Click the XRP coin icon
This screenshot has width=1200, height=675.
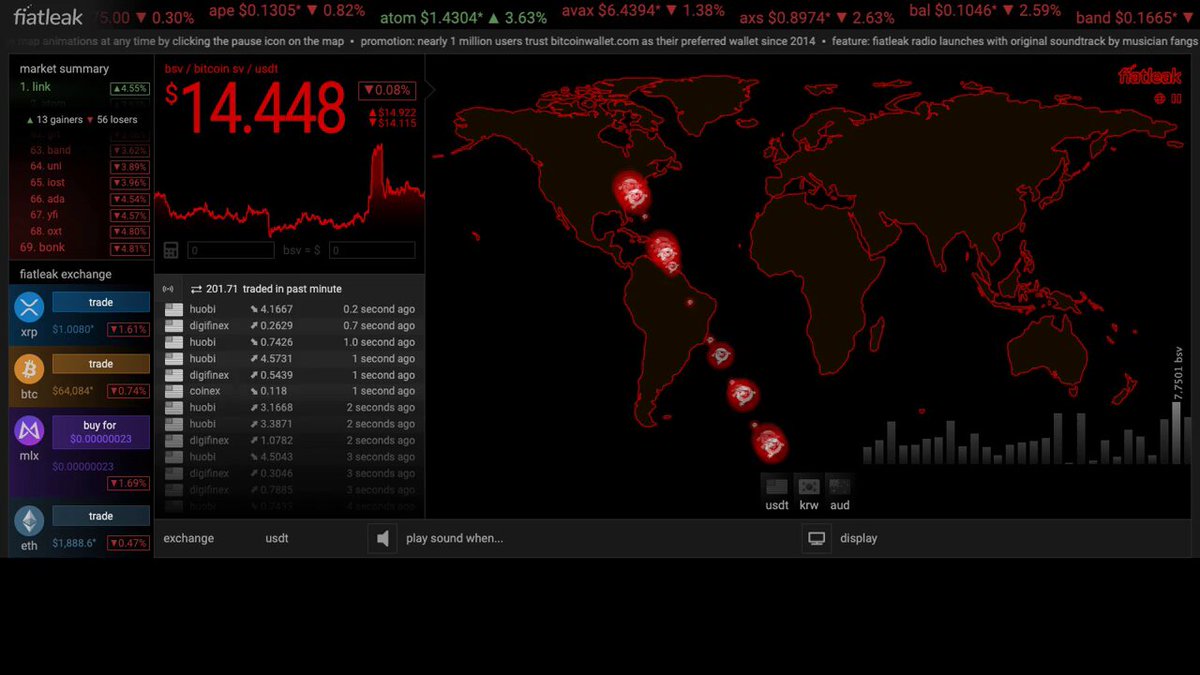[x=29, y=307]
